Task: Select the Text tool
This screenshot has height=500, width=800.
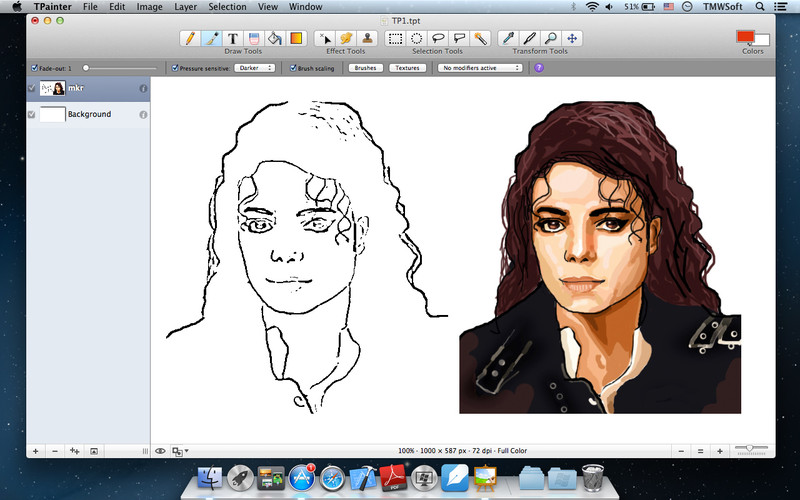Action: point(233,38)
